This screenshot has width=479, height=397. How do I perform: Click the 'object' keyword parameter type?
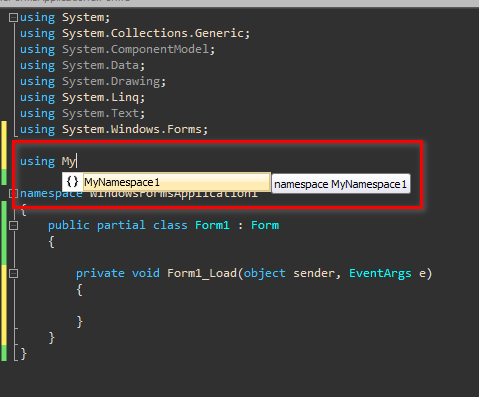click(x=264, y=273)
